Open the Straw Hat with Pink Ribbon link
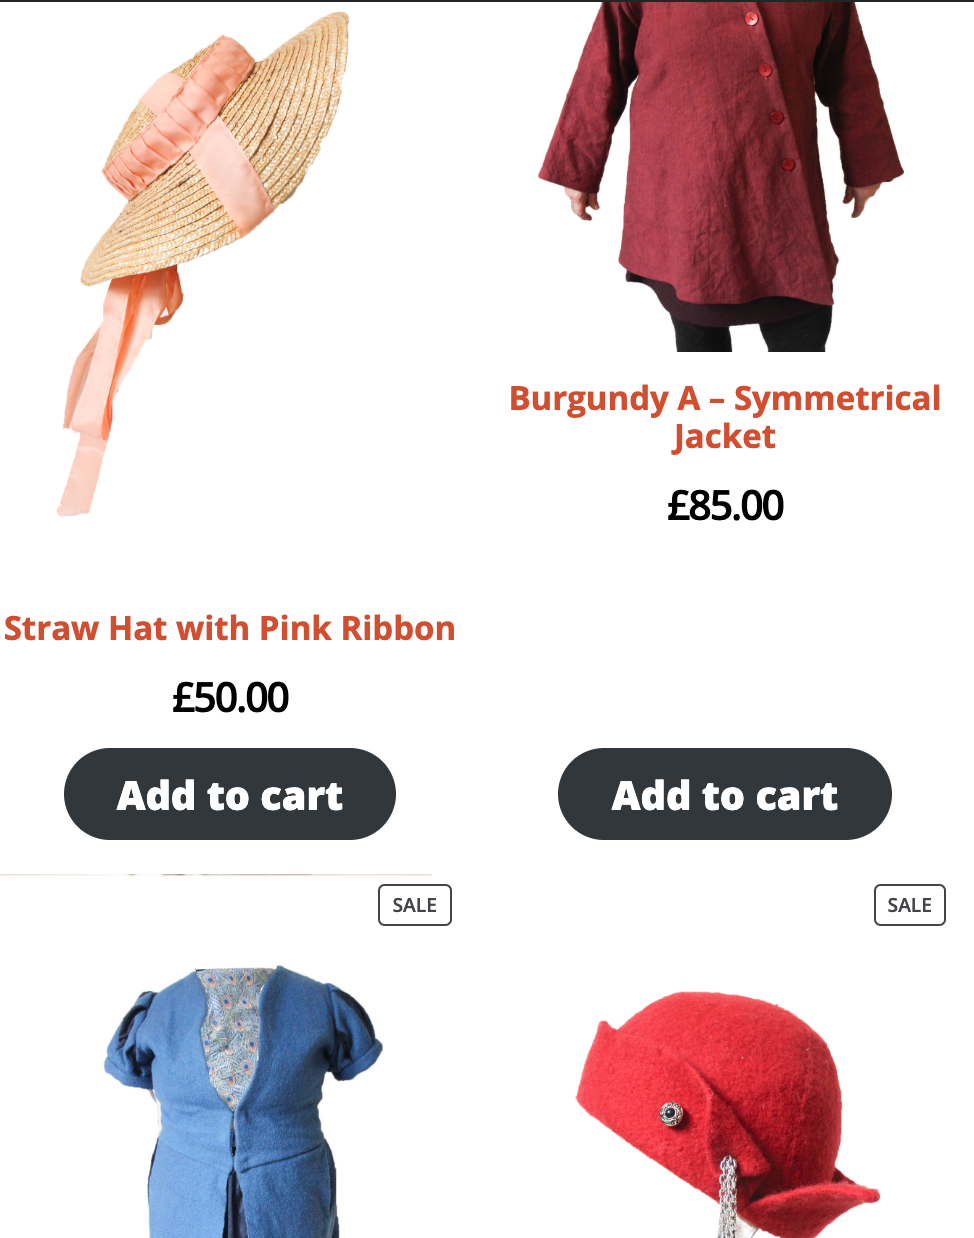The width and height of the screenshot is (974, 1238). 230,628
